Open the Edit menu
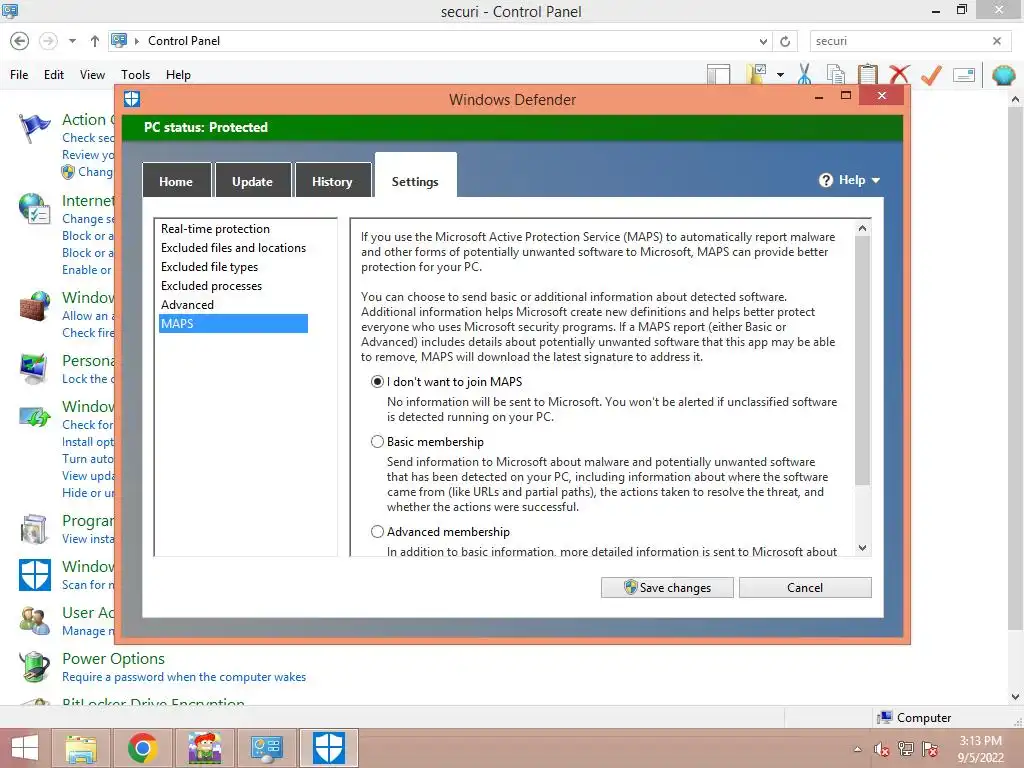Image resolution: width=1024 pixels, height=768 pixels. [x=54, y=74]
